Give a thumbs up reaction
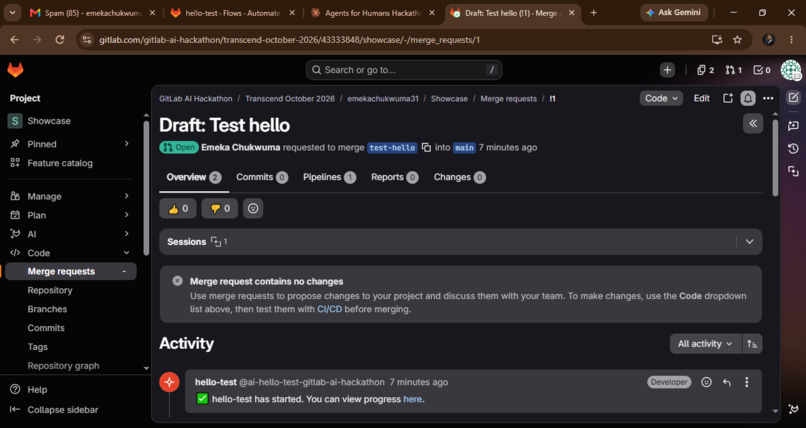Screen dimensions: 806x428 pos(178,209)
